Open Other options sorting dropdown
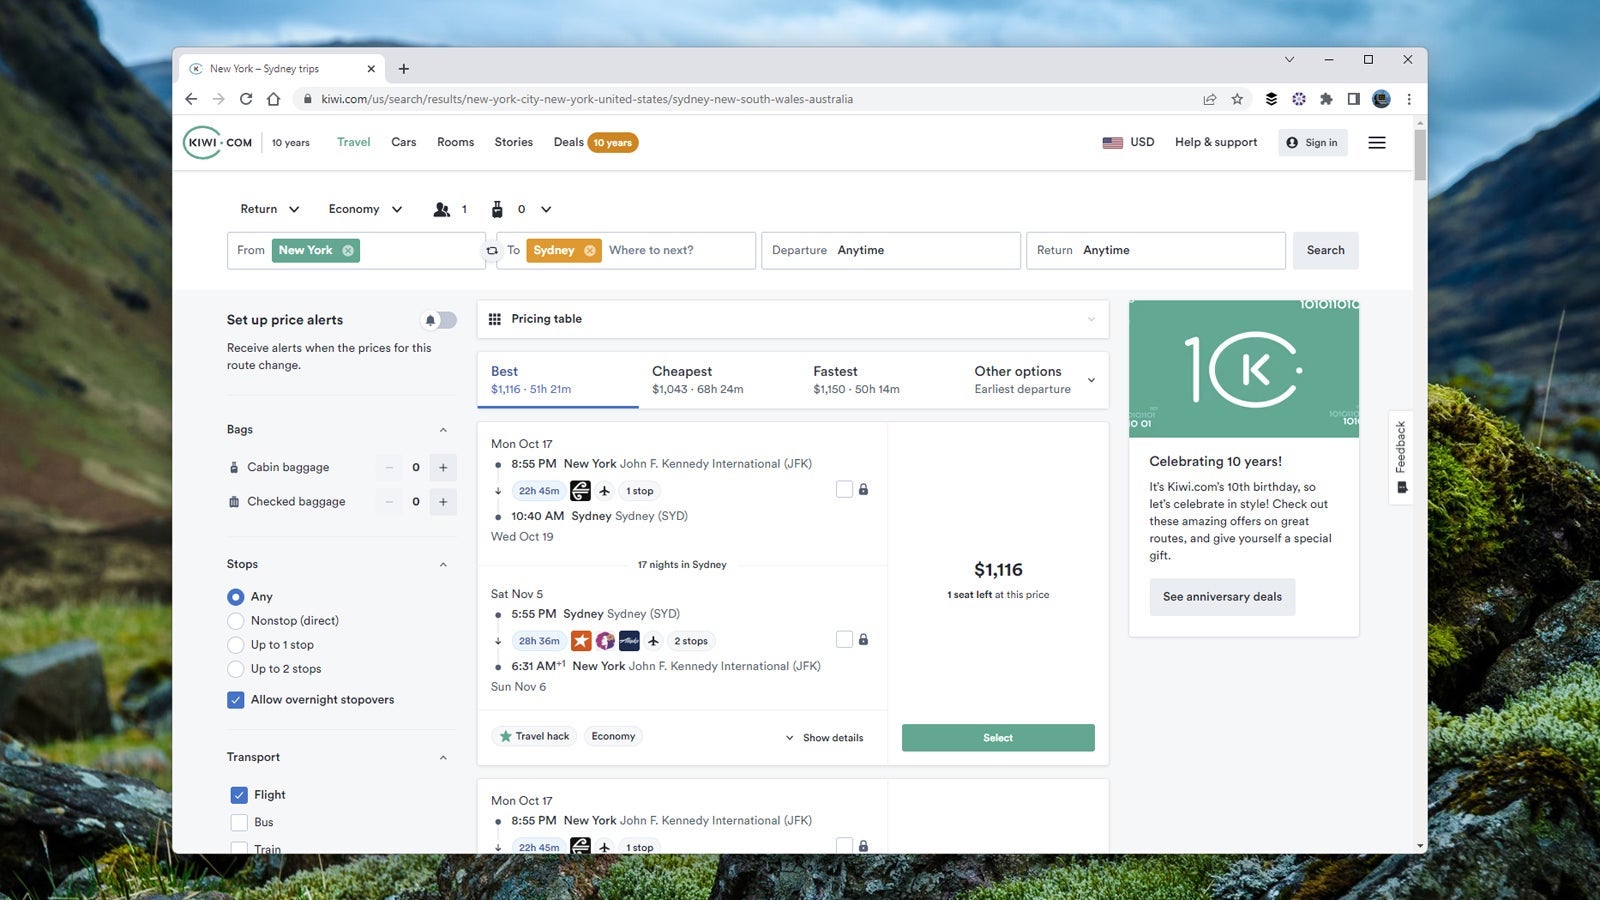Image resolution: width=1600 pixels, height=900 pixels. [1034, 380]
